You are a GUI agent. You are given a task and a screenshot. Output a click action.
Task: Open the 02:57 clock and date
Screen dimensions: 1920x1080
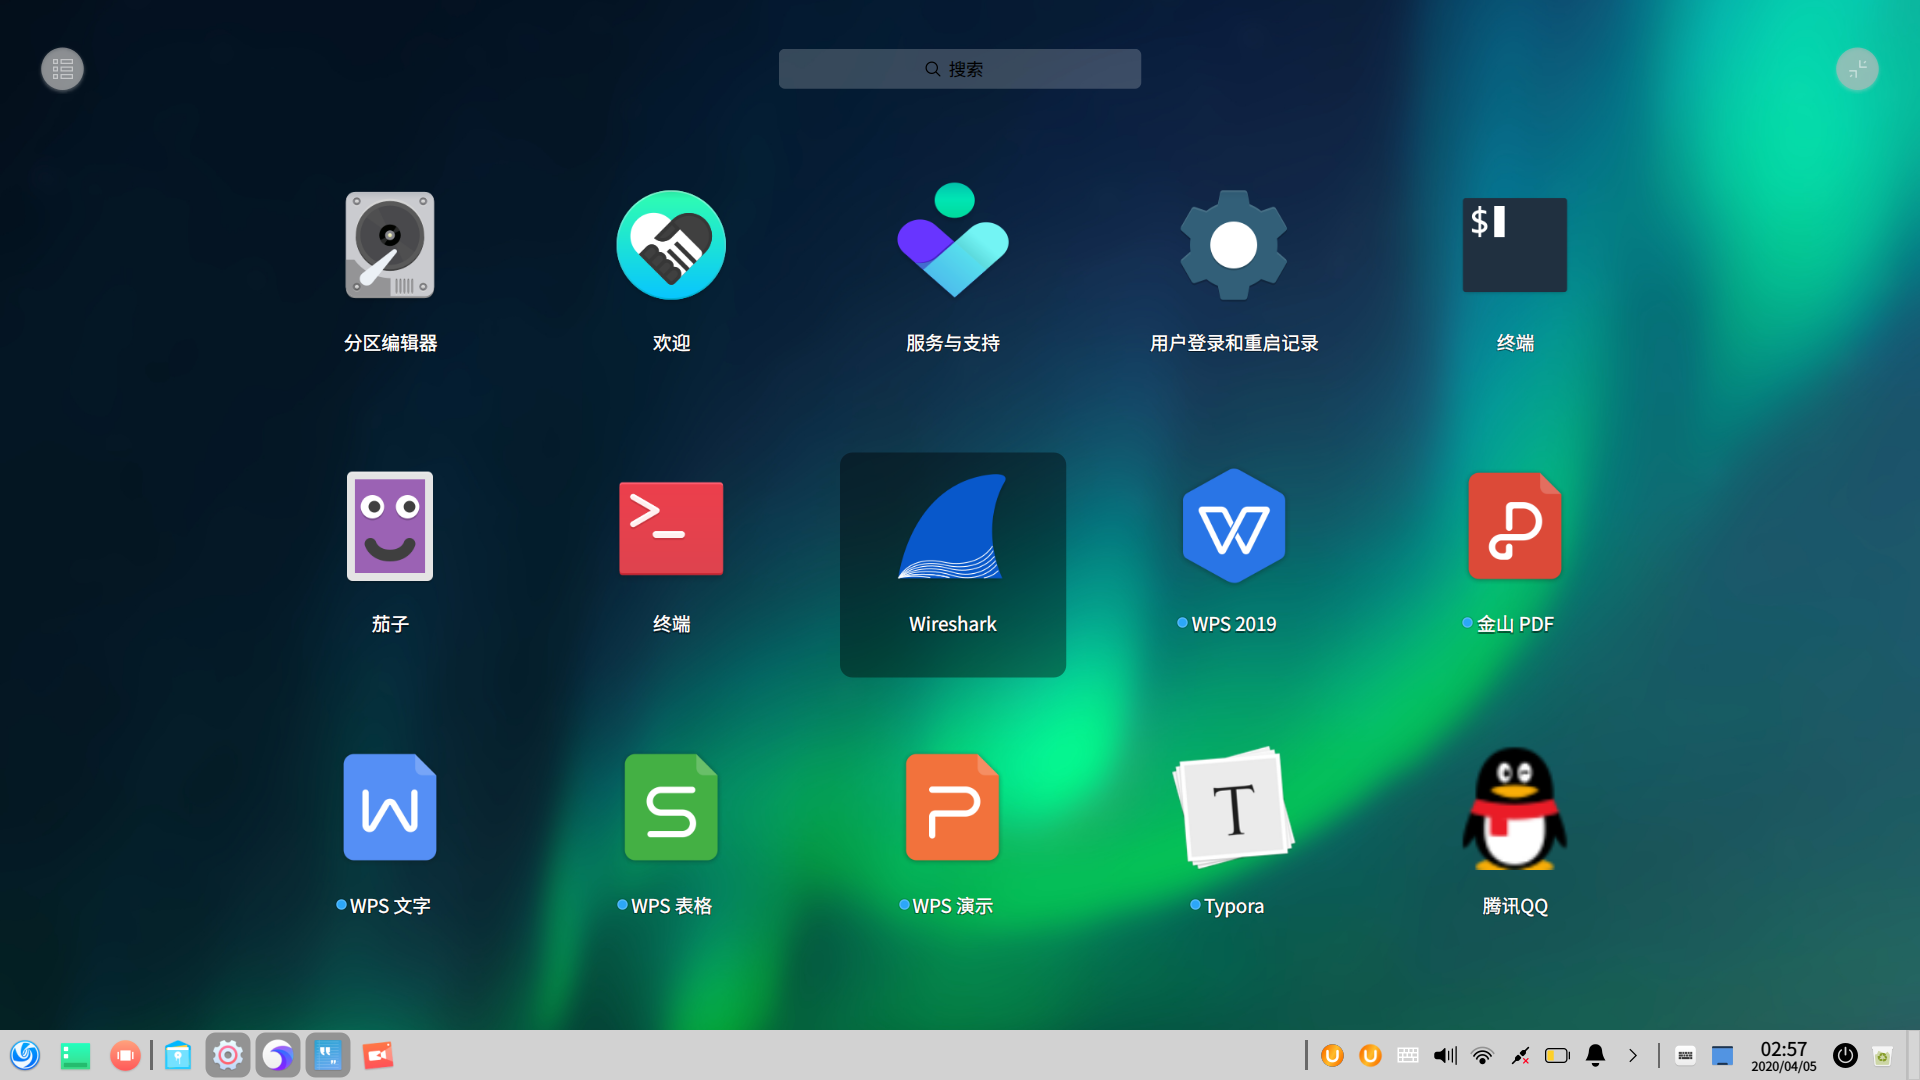(x=1783, y=1055)
